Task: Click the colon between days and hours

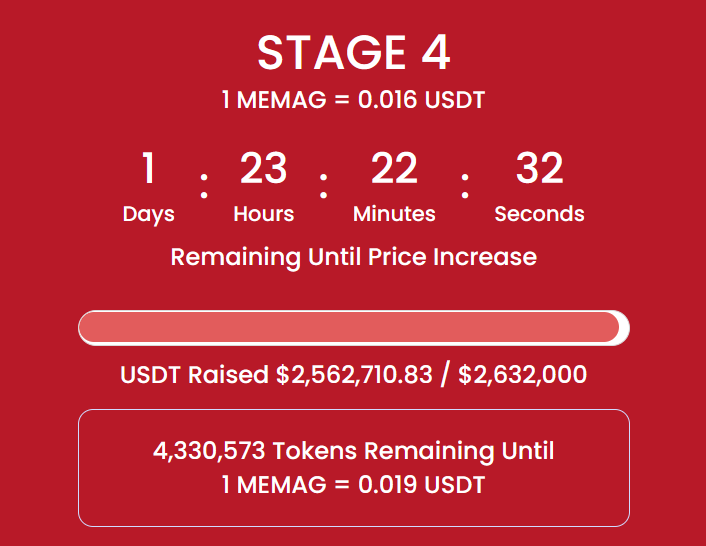Action: tap(204, 186)
